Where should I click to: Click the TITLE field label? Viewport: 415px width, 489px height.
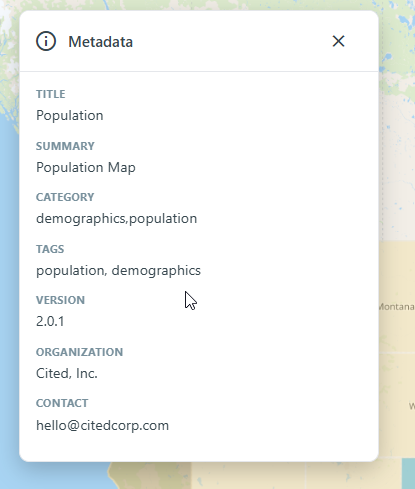51,94
